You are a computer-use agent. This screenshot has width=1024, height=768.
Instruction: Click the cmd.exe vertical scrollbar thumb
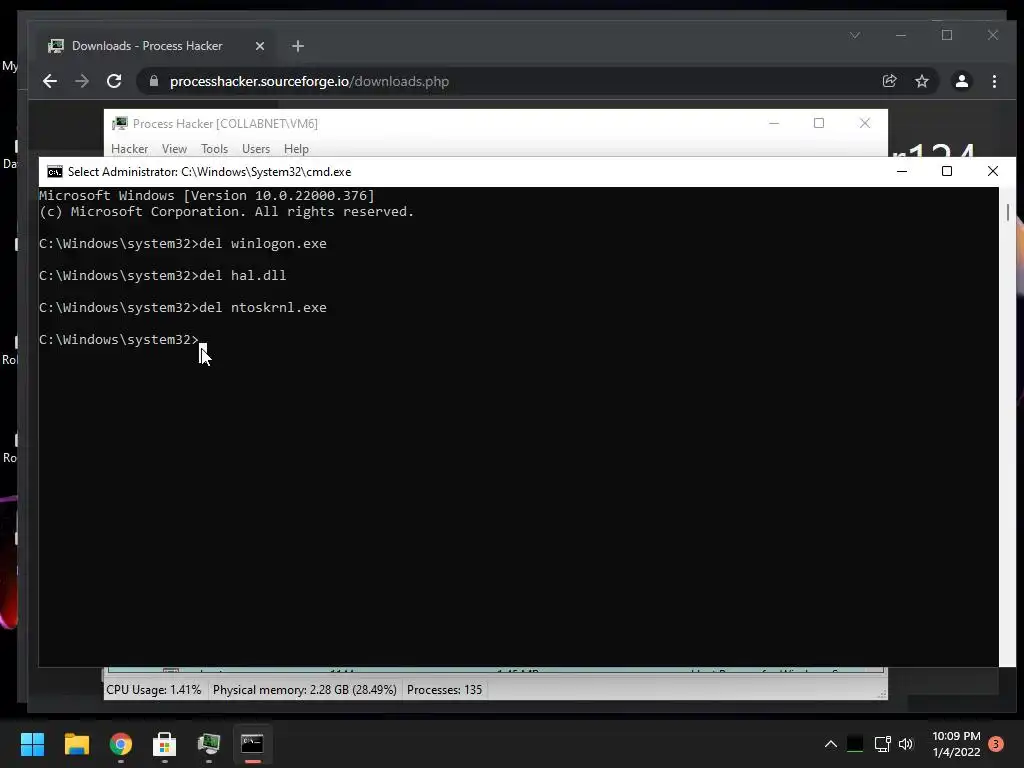1008,212
